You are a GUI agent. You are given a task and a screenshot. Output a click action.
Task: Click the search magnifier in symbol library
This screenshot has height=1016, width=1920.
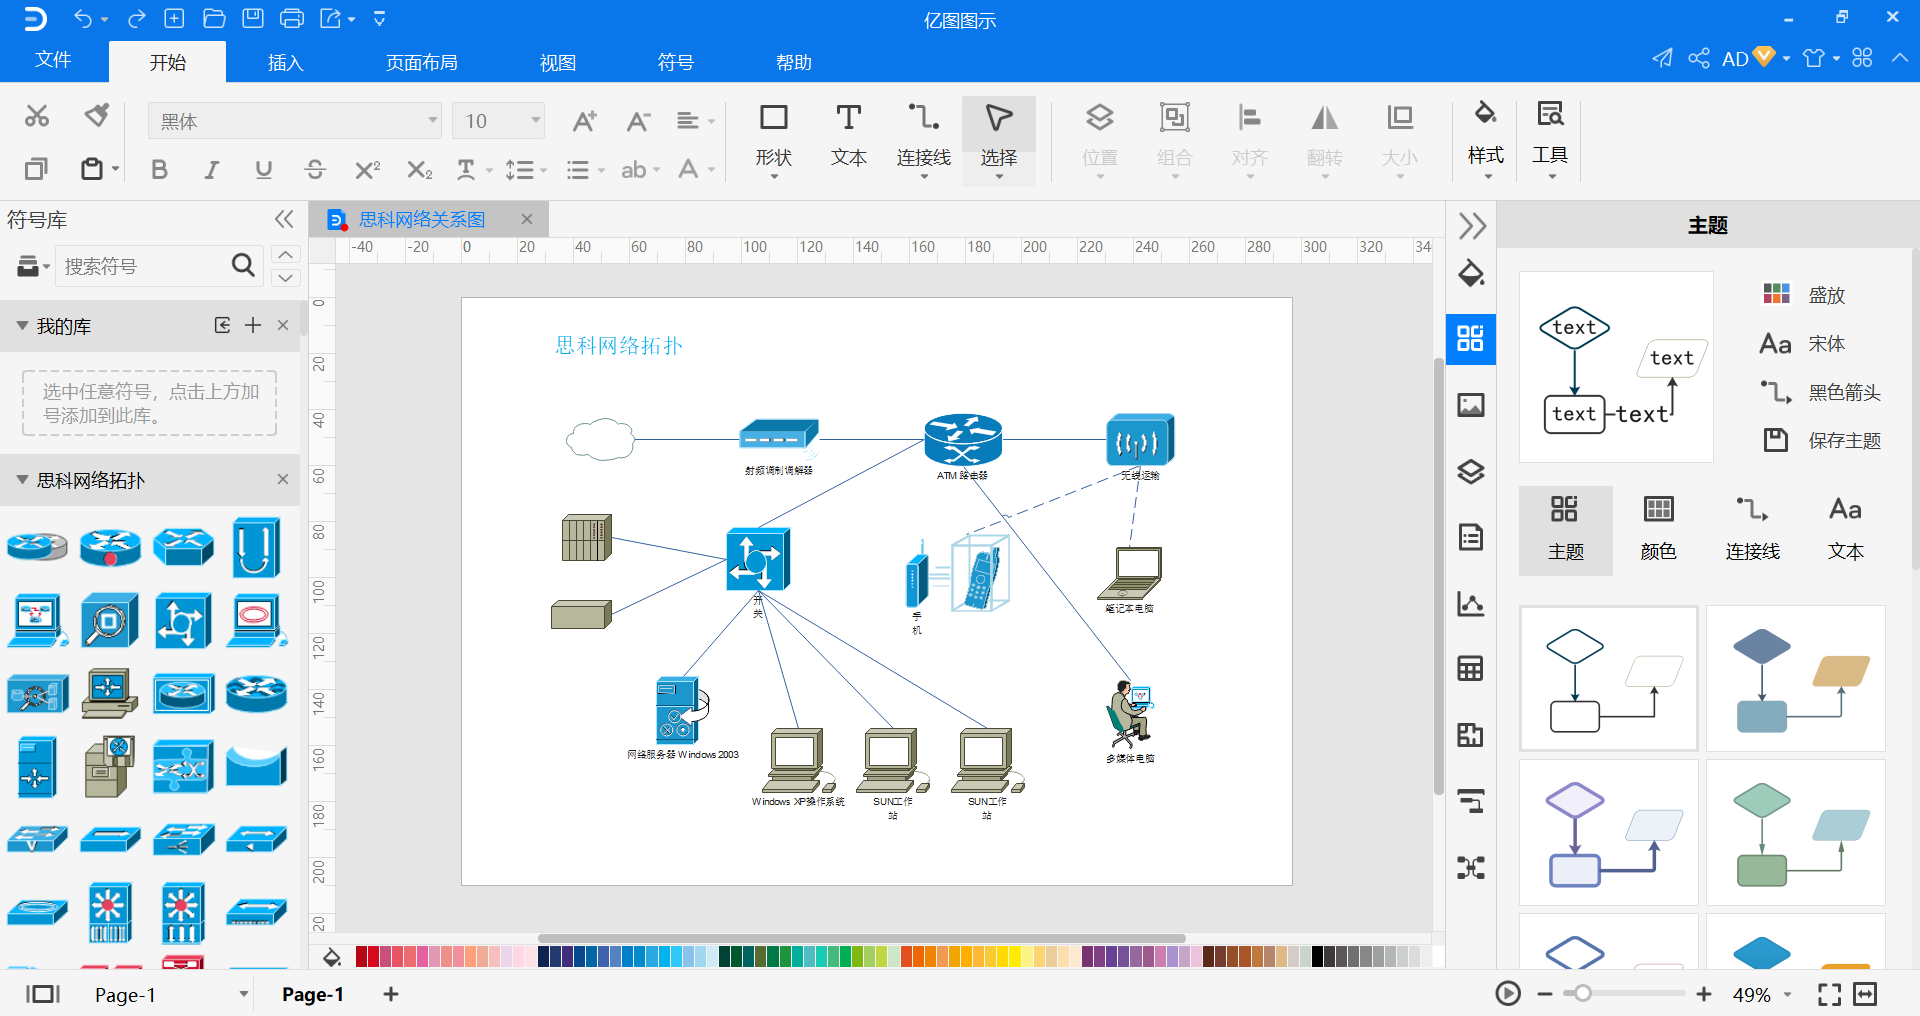242,265
